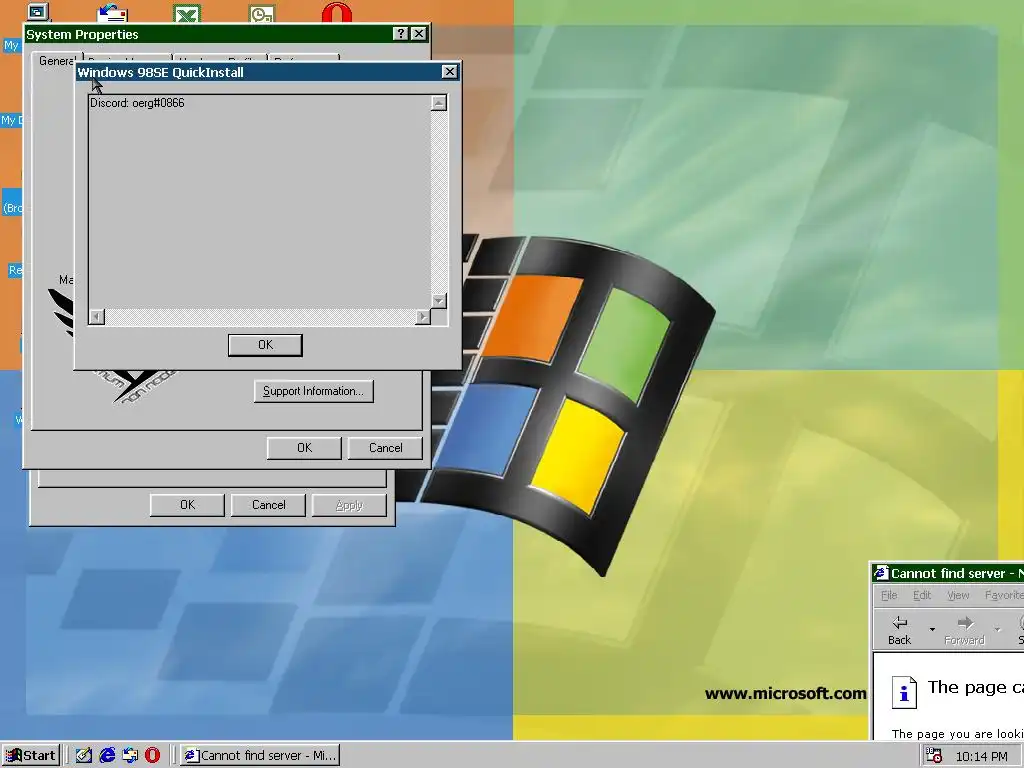1024x768 pixels.
Task: Click OK beside Cancel in System Properties window
Action: tap(304, 448)
